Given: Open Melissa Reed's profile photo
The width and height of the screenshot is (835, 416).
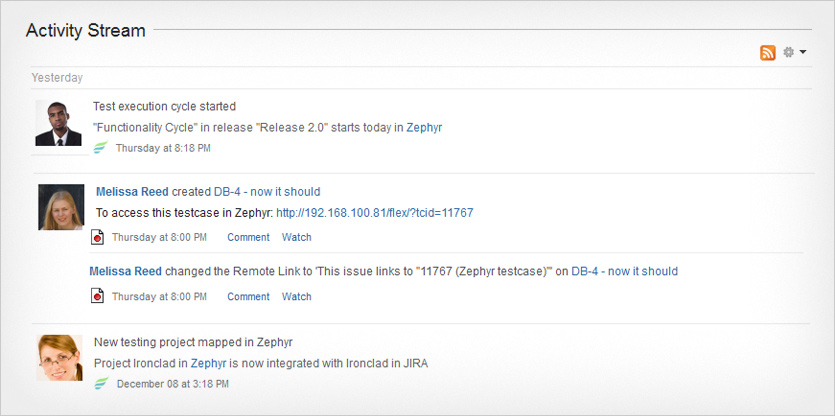Looking at the screenshot, I should click(61, 207).
